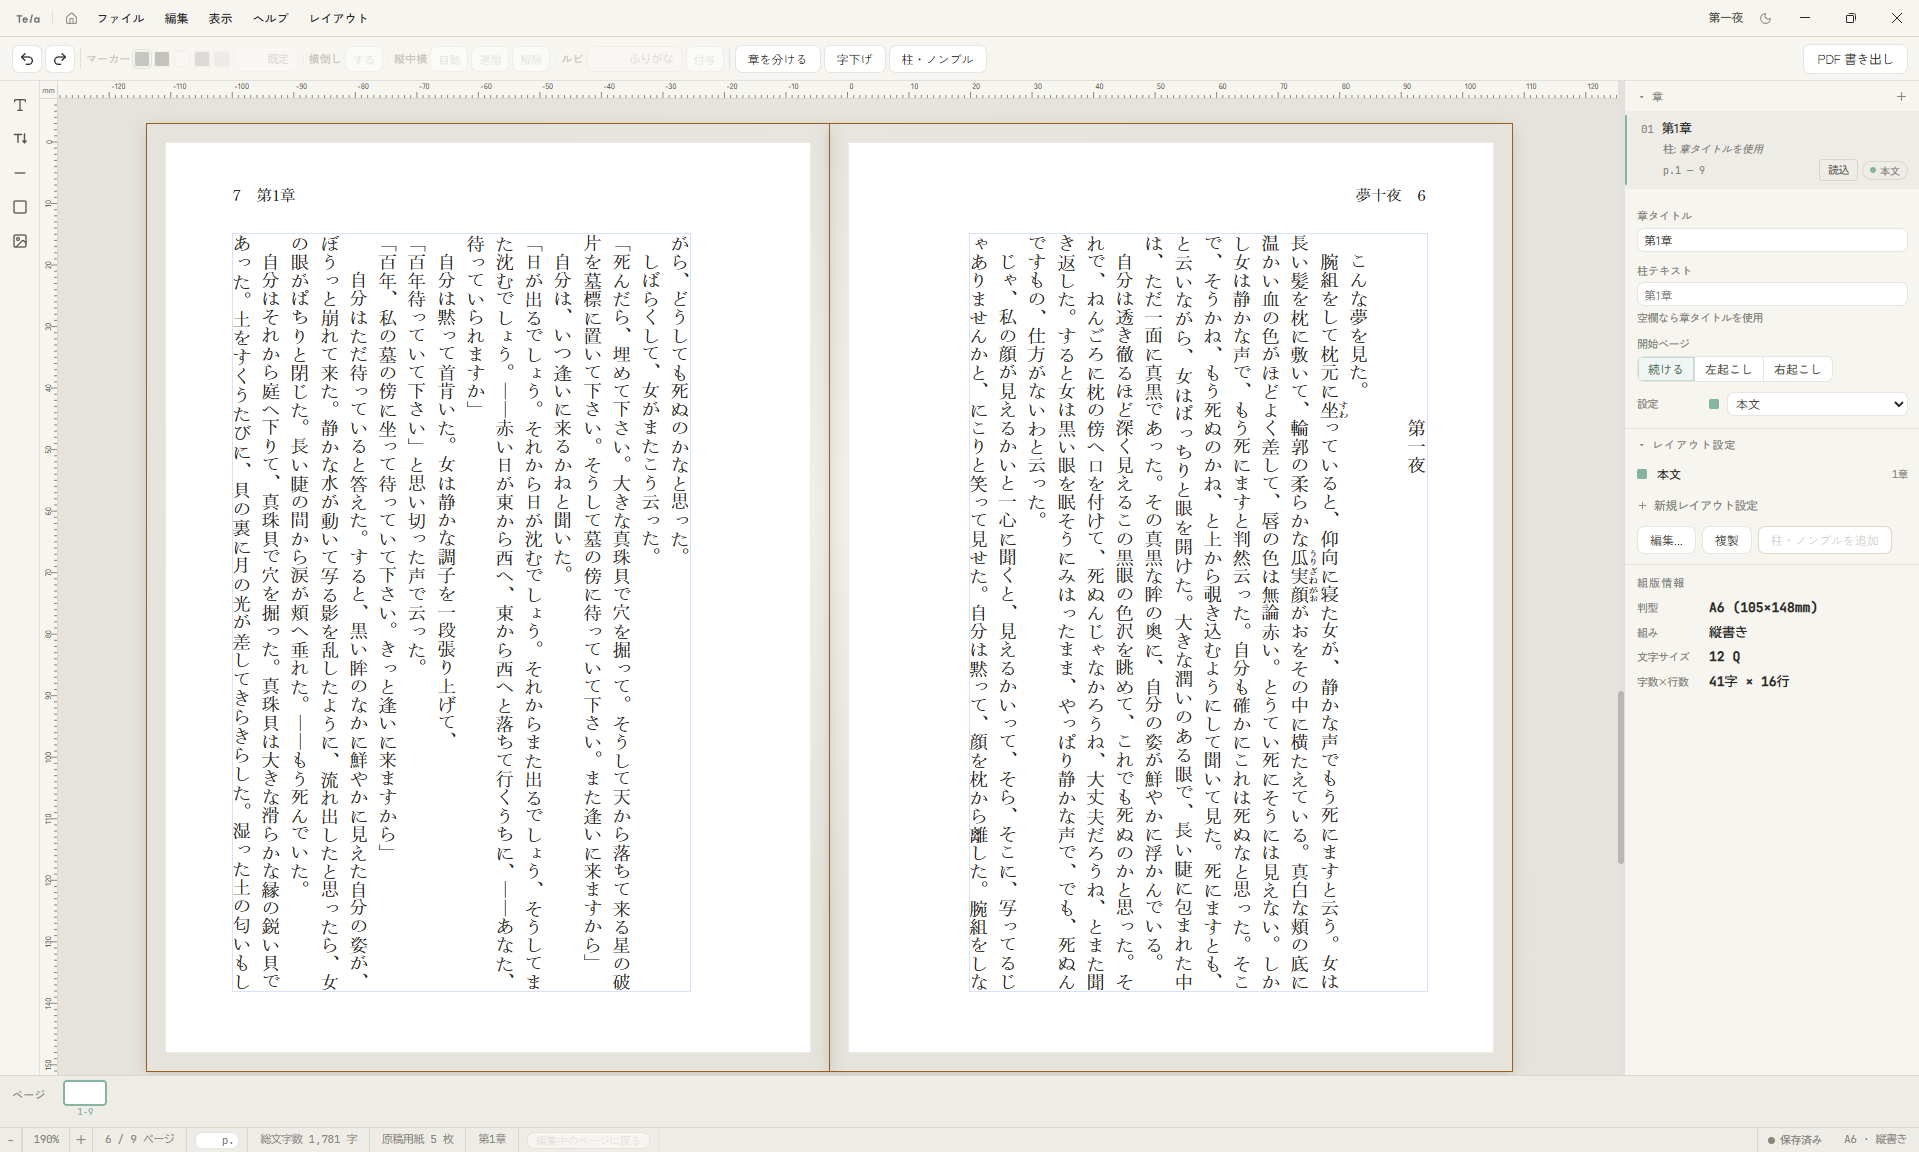Viewport: 1919px width, 1152px height.
Task: Click 第1章 in the status bar
Action: 492,1139
